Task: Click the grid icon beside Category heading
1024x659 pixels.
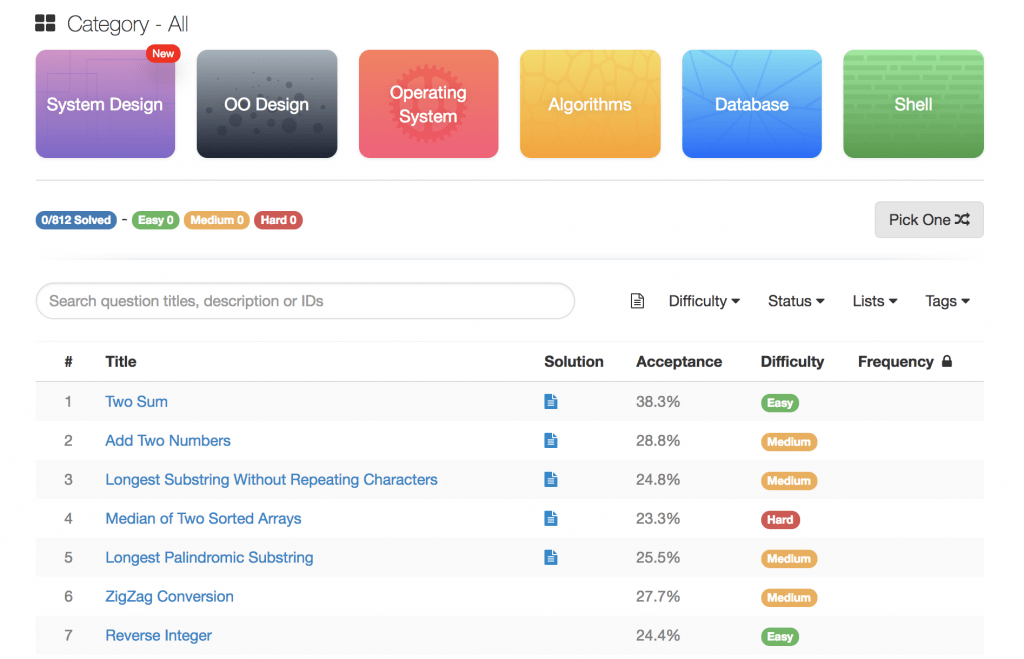Action: [45, 24]
